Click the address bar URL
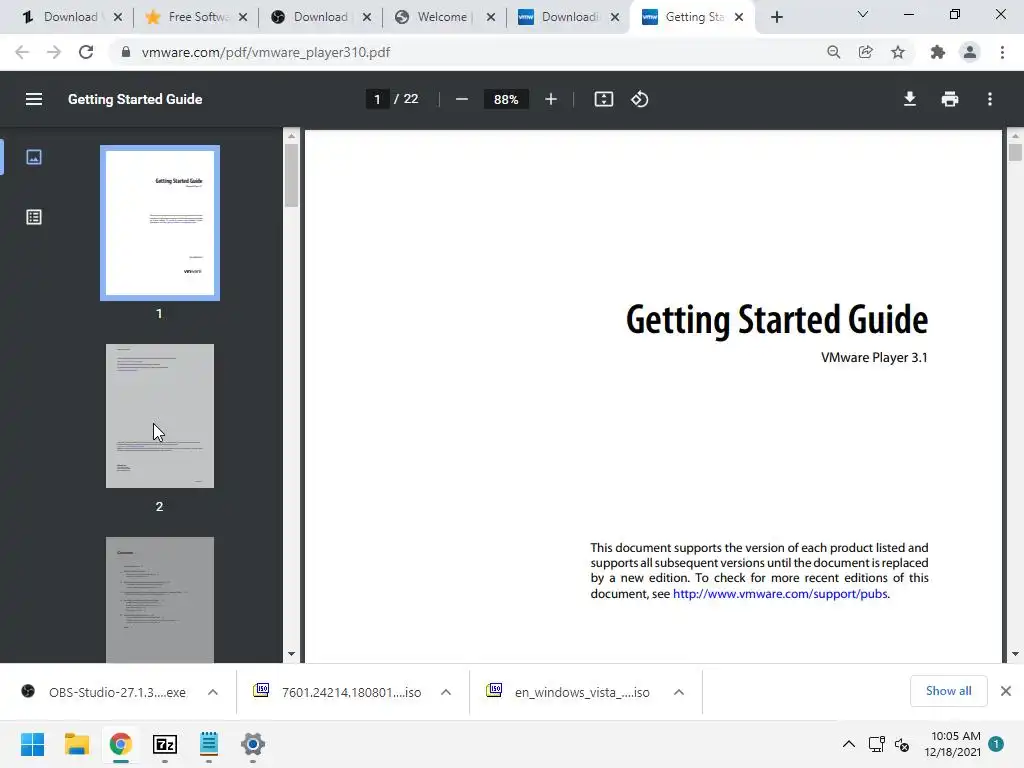Screen dimensions: 1024x768 pos(266,52)
